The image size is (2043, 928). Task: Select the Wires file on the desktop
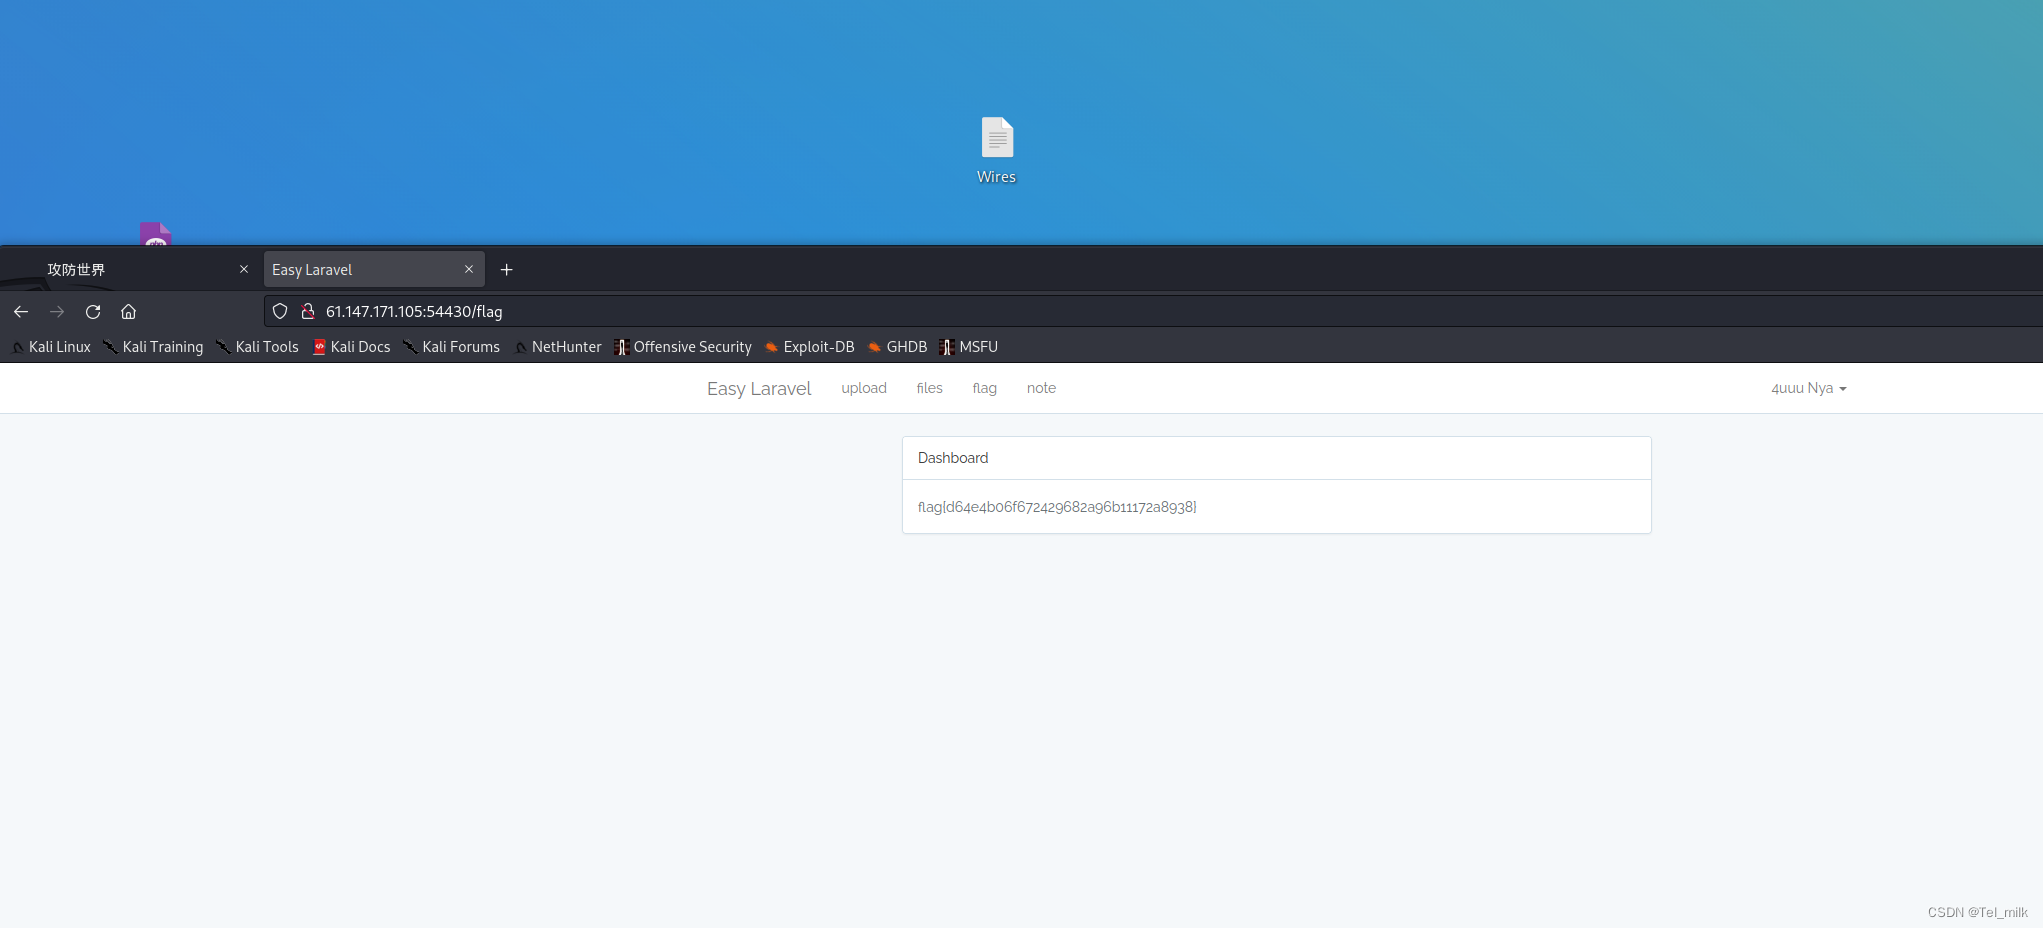coord(997,151)
